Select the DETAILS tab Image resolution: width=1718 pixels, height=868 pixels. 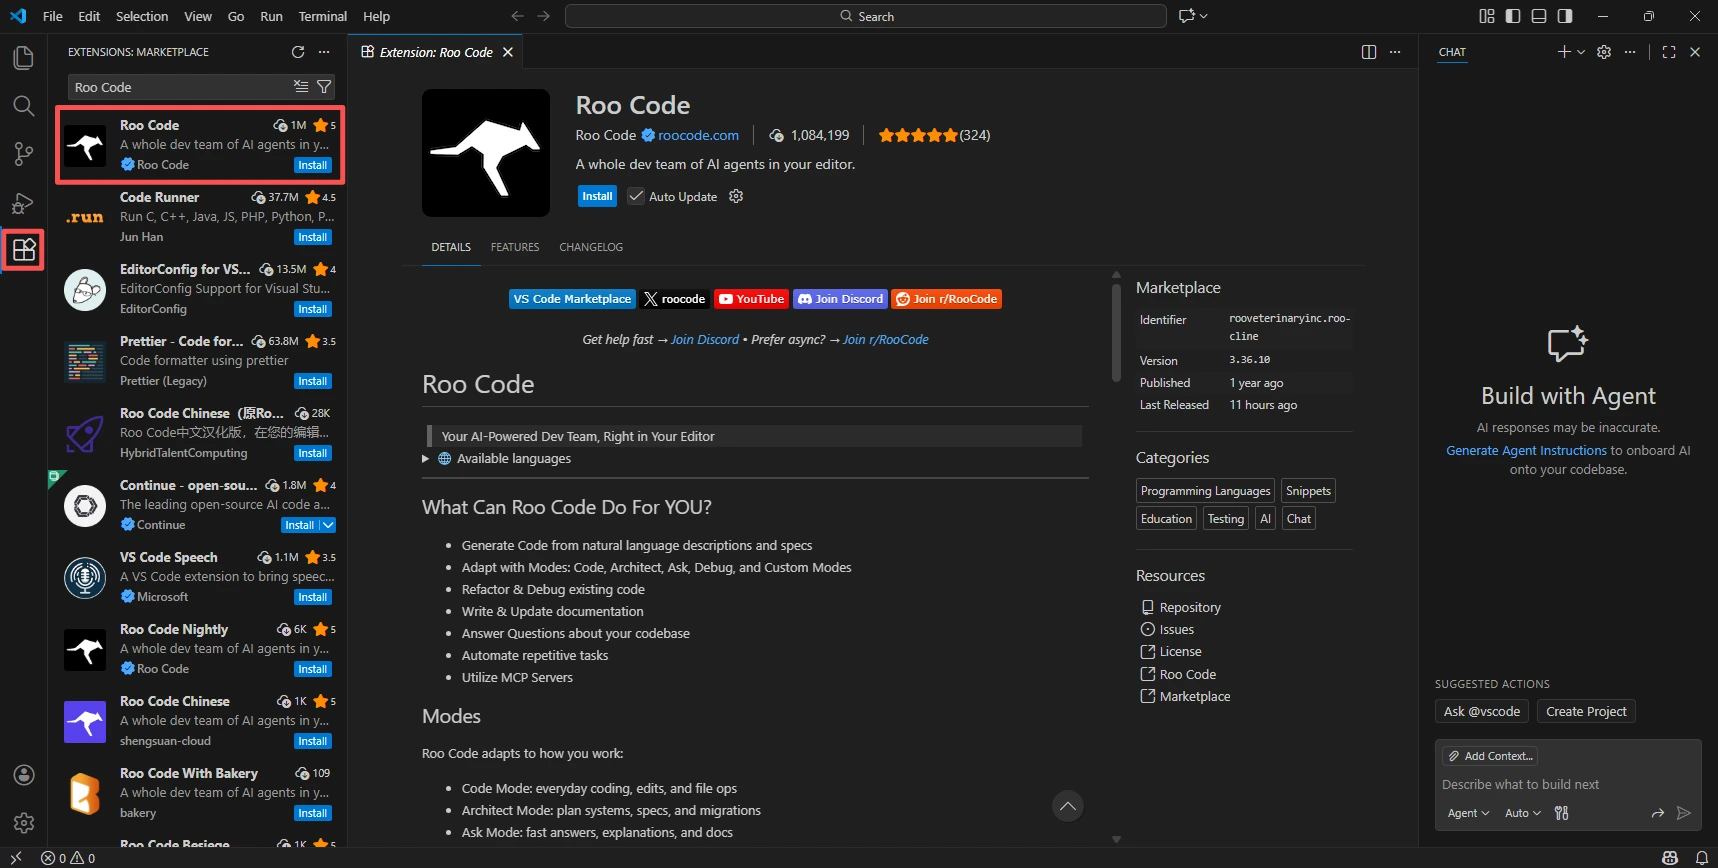tap(451, 247)
